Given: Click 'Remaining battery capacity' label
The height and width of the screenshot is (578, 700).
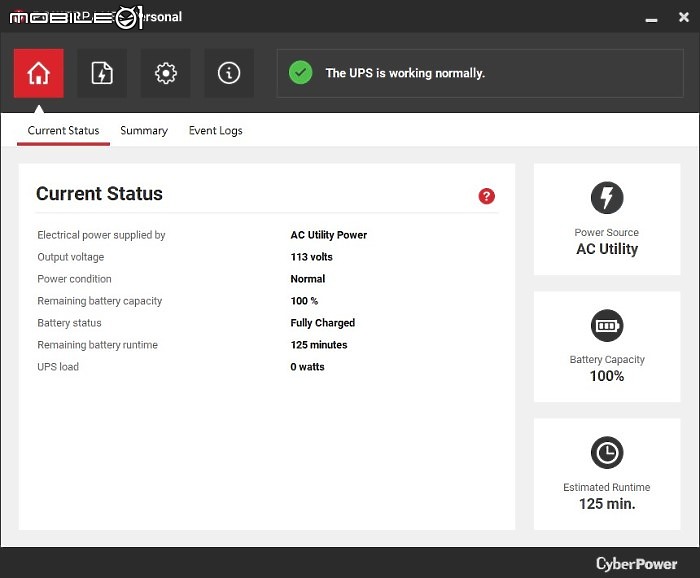Looking at the screenshot, I should [x=100, y=301].
